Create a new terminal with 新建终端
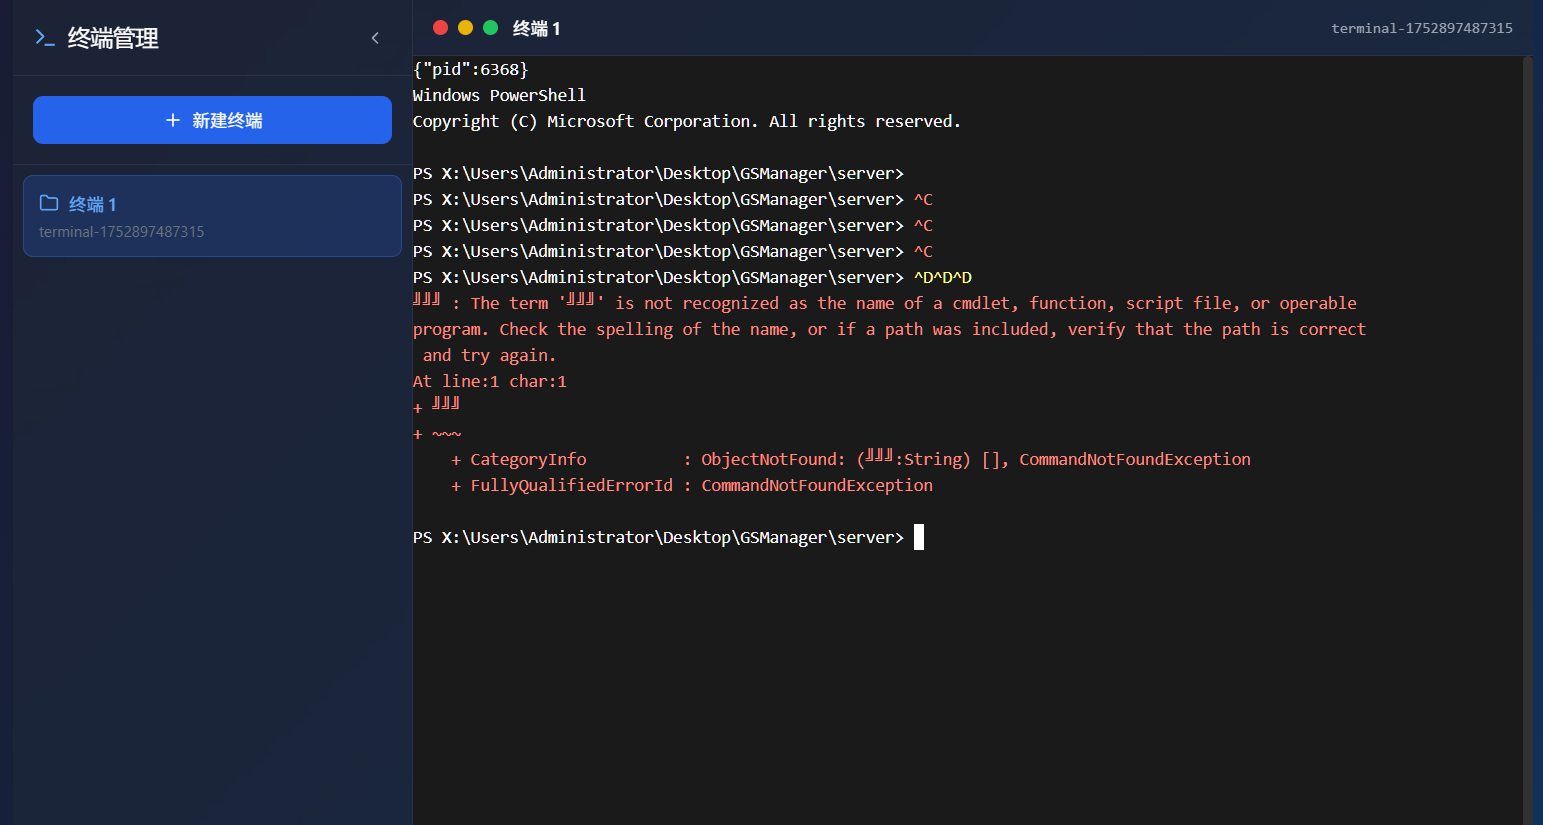 (x=212, y=120)
